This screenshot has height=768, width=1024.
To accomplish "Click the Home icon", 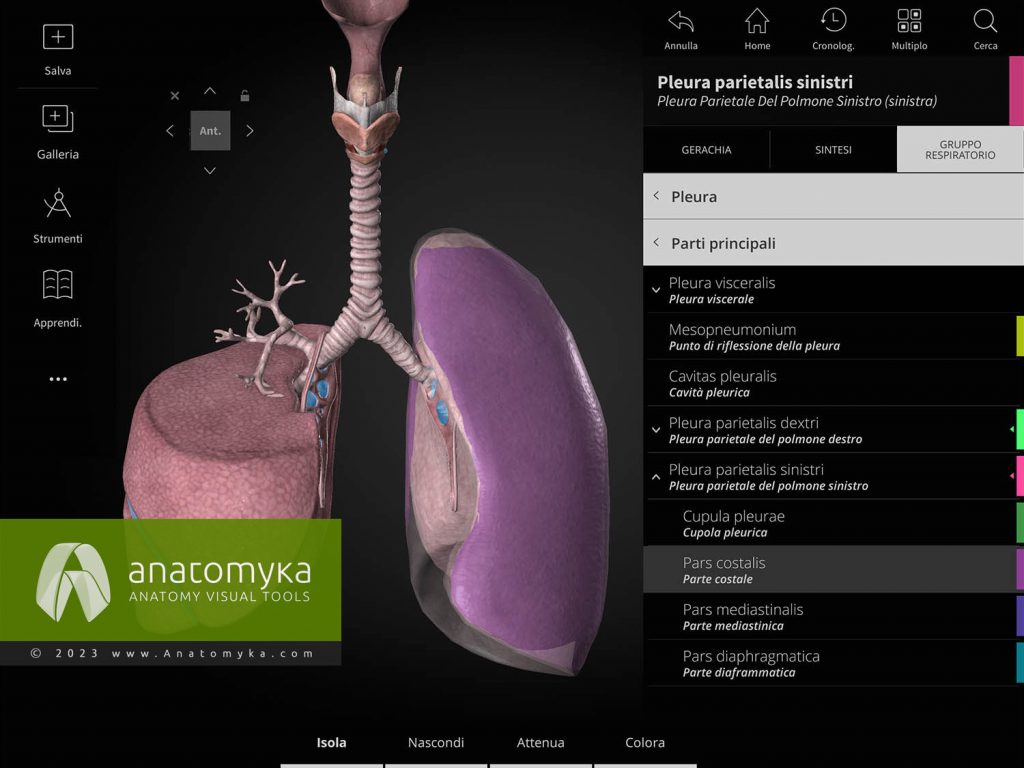I will pyautogui.click(x=757, y=25).
